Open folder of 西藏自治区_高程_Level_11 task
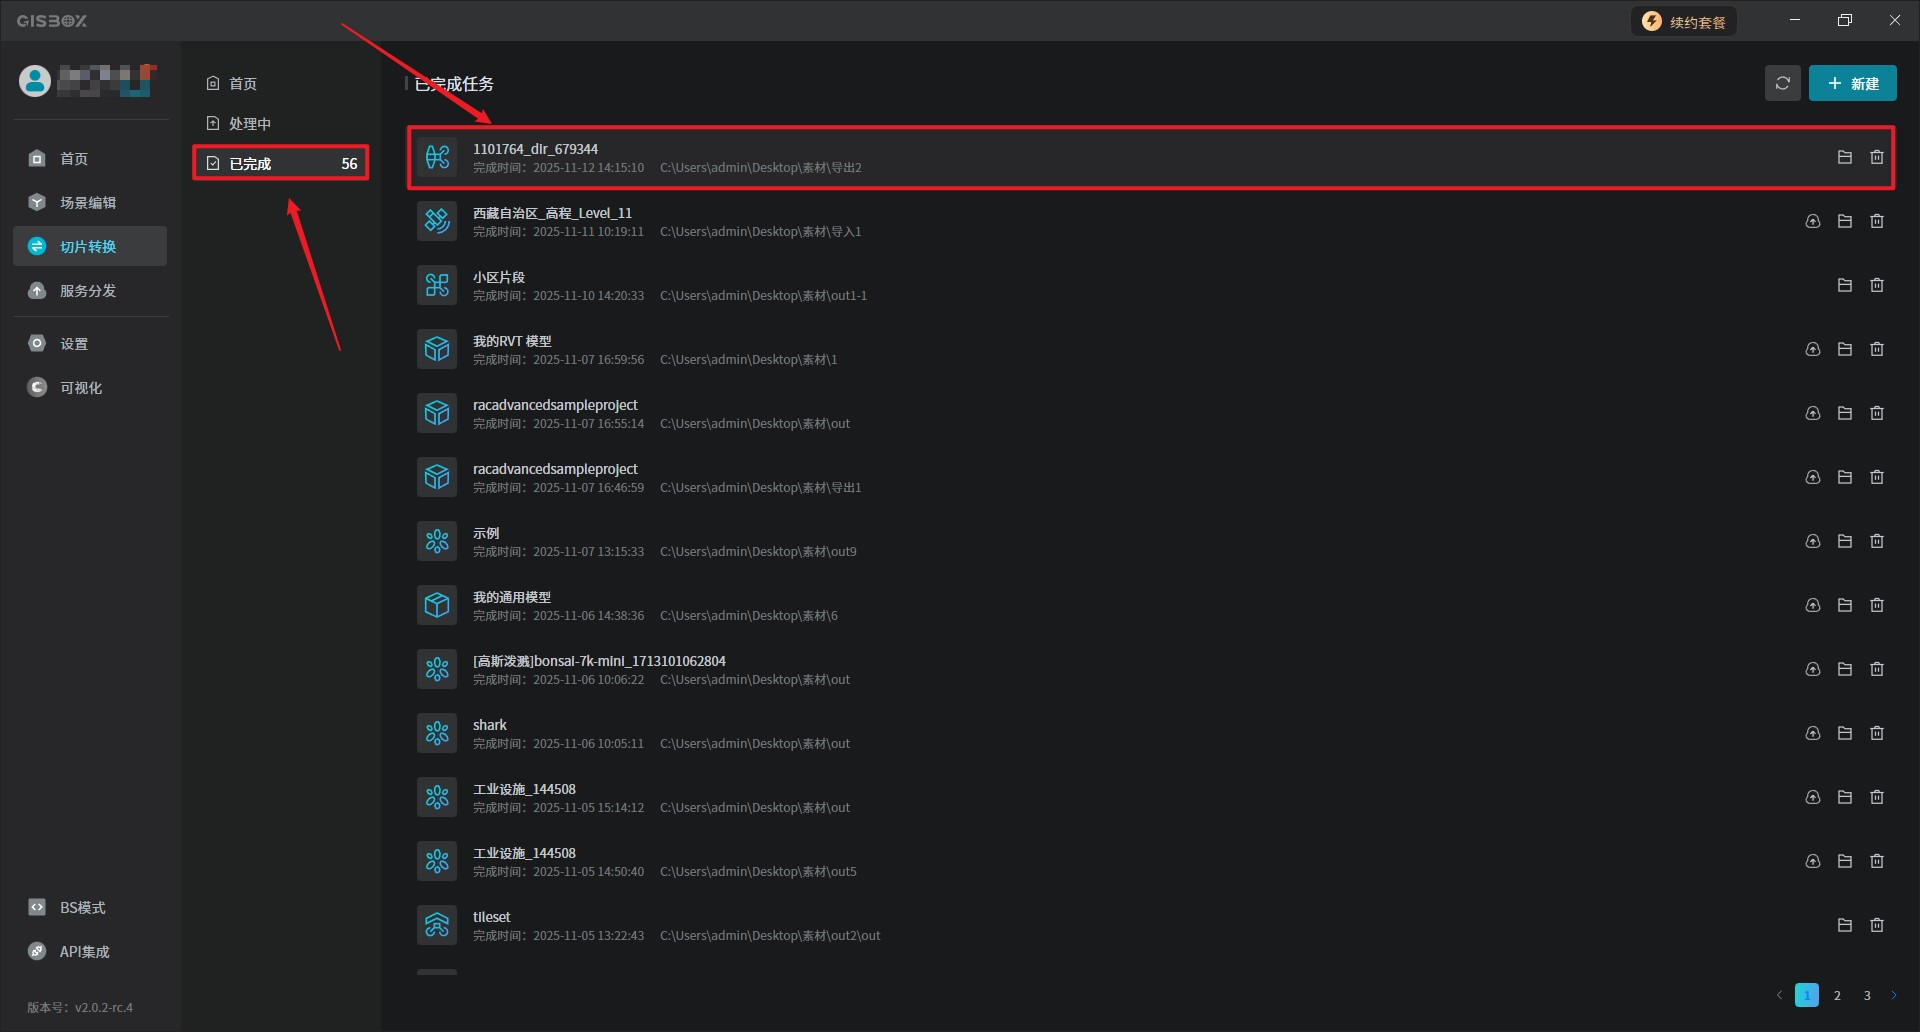Screen dimensions: 1920x1032 tap(1844, 221)
